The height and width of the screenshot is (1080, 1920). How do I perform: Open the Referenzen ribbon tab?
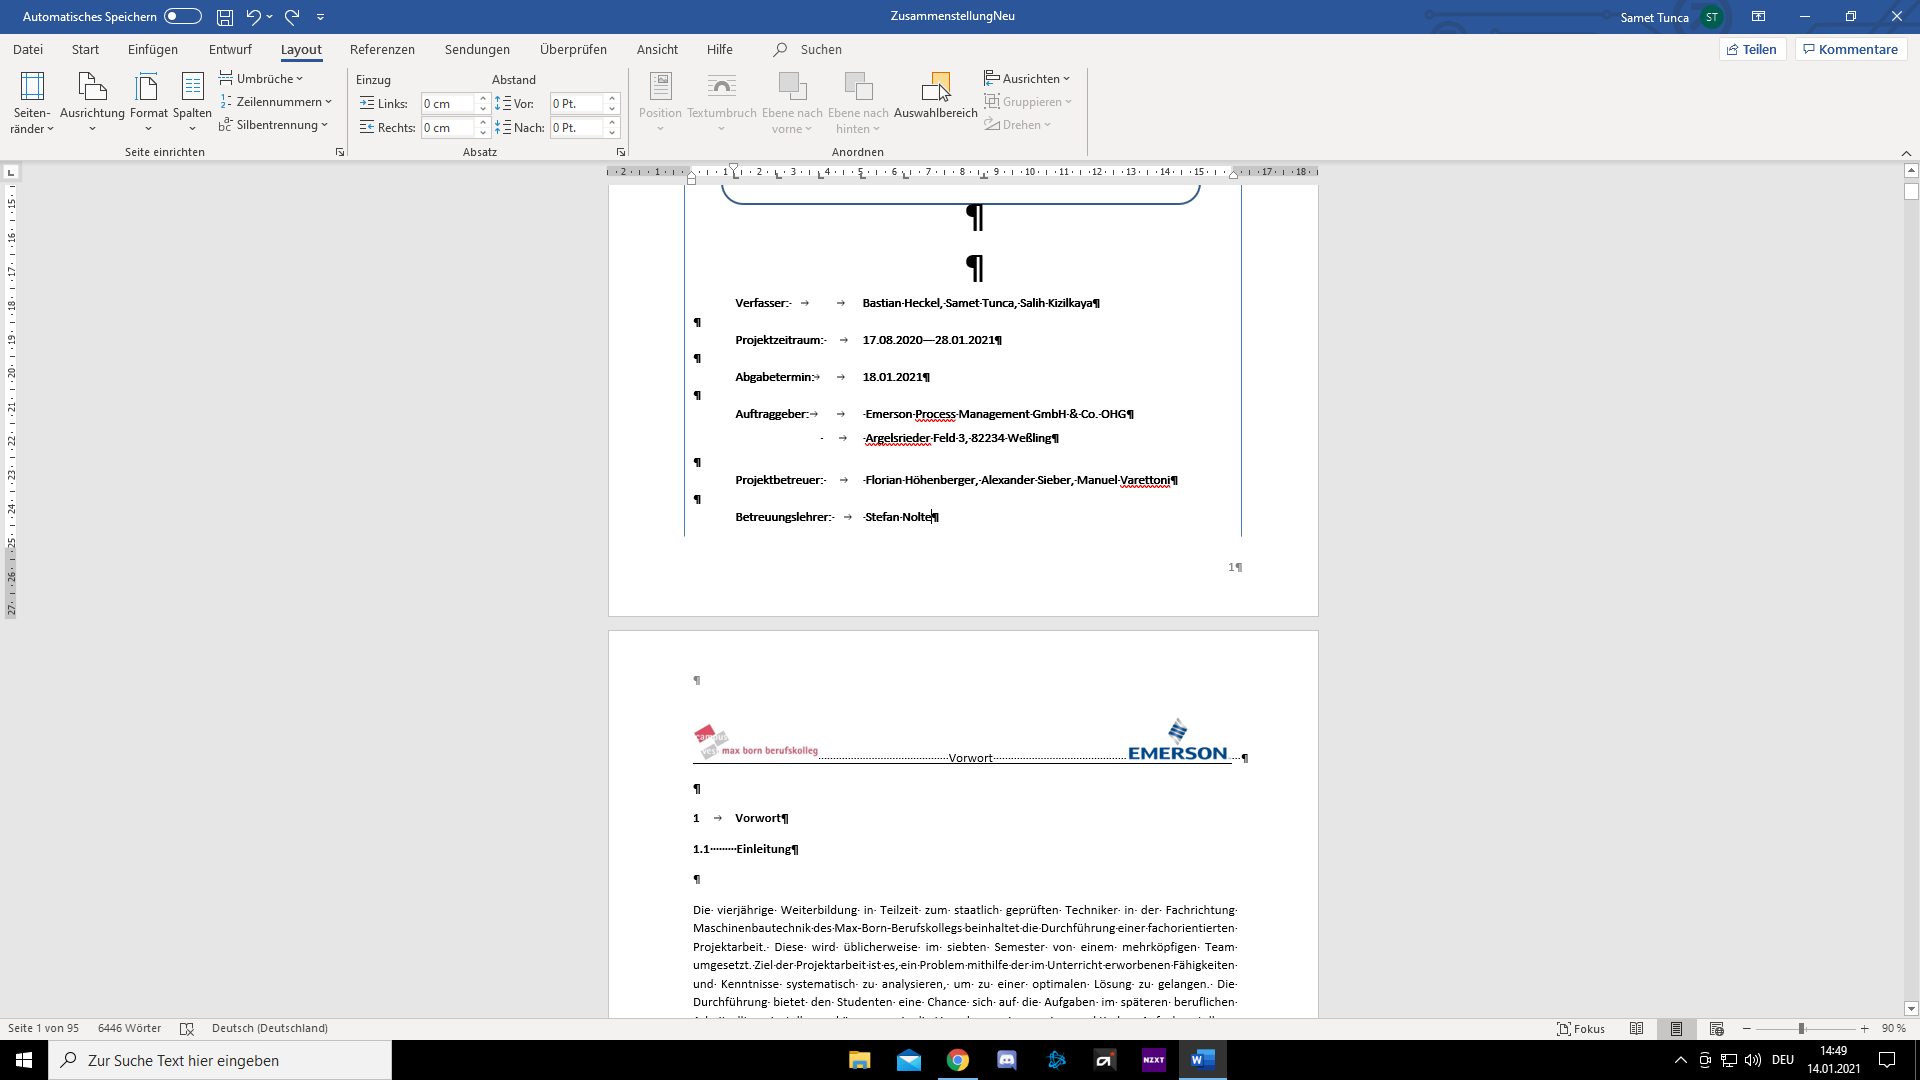382,49
